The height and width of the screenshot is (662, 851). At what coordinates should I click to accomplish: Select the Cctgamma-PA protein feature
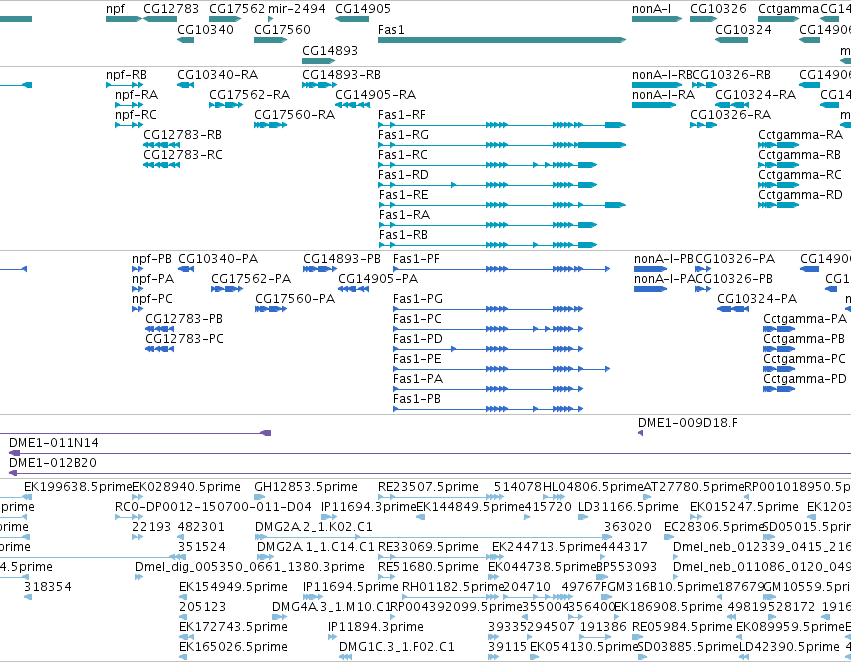click(x=779, y=329)
